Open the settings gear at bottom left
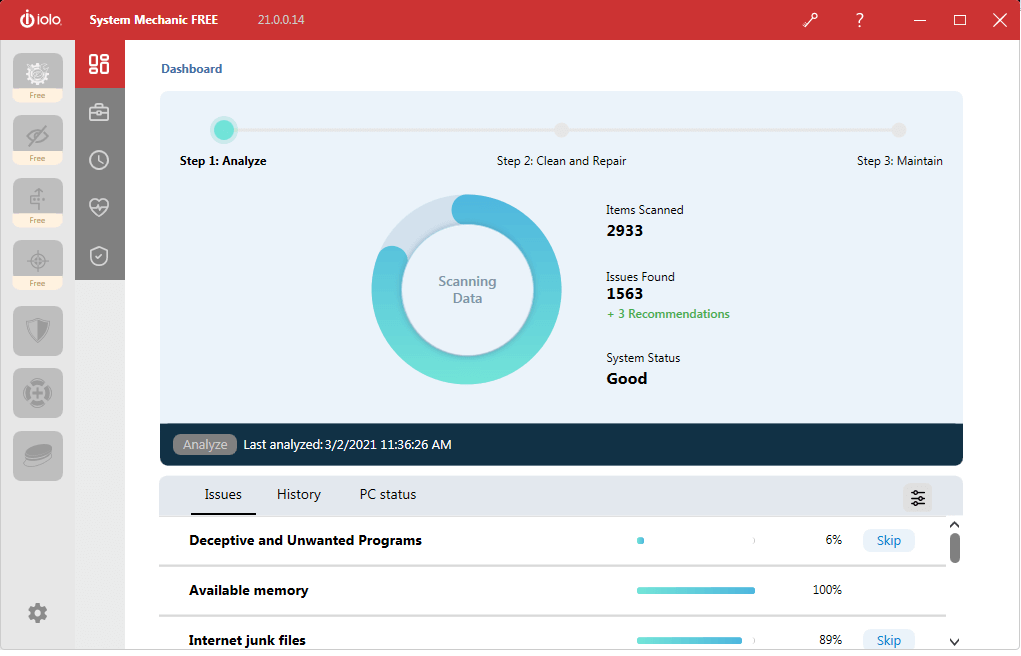The height and width of the screenshot is (656, 1021). (x=37, y=613)
